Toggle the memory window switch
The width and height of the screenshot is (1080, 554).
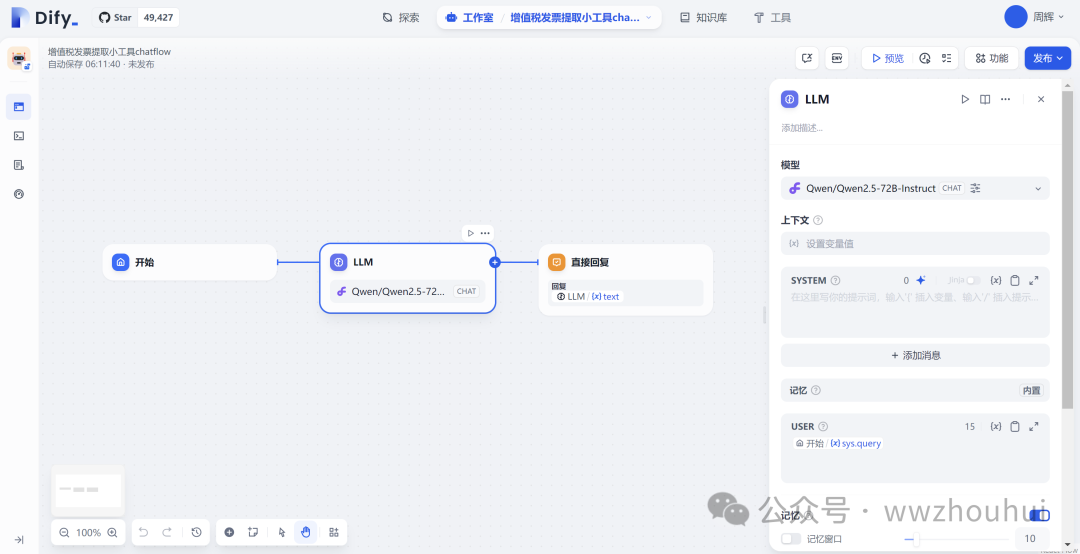click(791, 539)
